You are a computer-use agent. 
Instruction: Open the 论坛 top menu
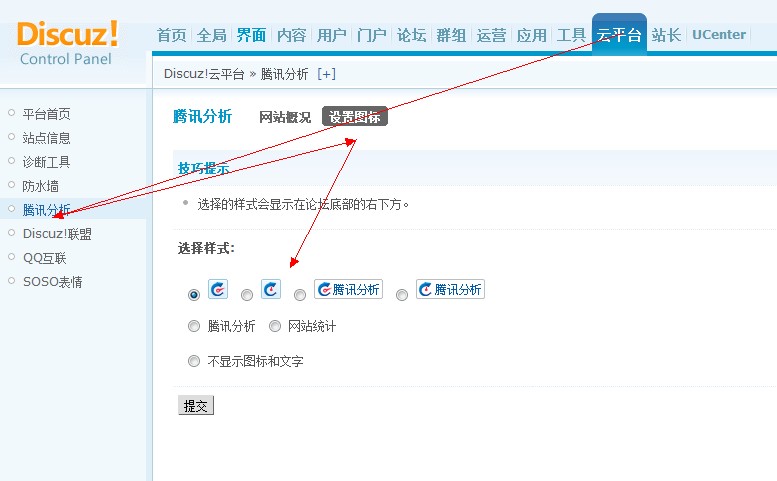(411, 35)
